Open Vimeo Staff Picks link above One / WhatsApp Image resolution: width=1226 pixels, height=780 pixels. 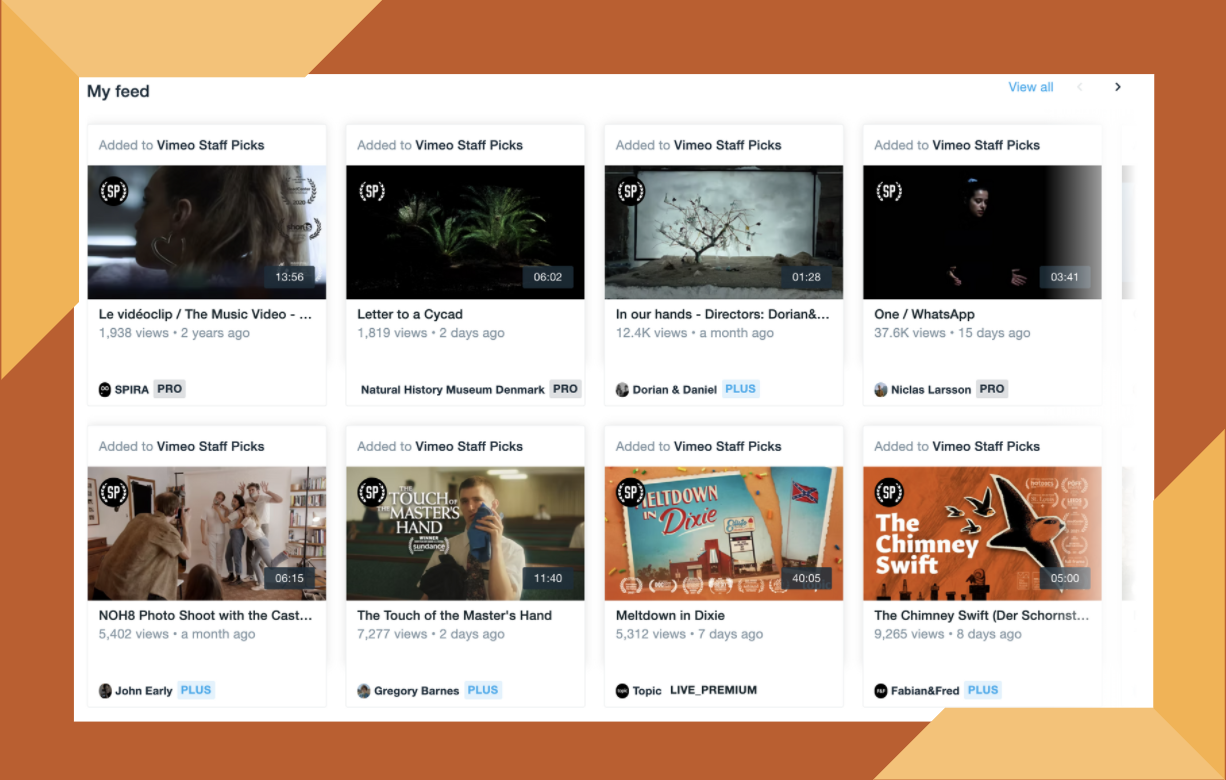tap(986, 145)
